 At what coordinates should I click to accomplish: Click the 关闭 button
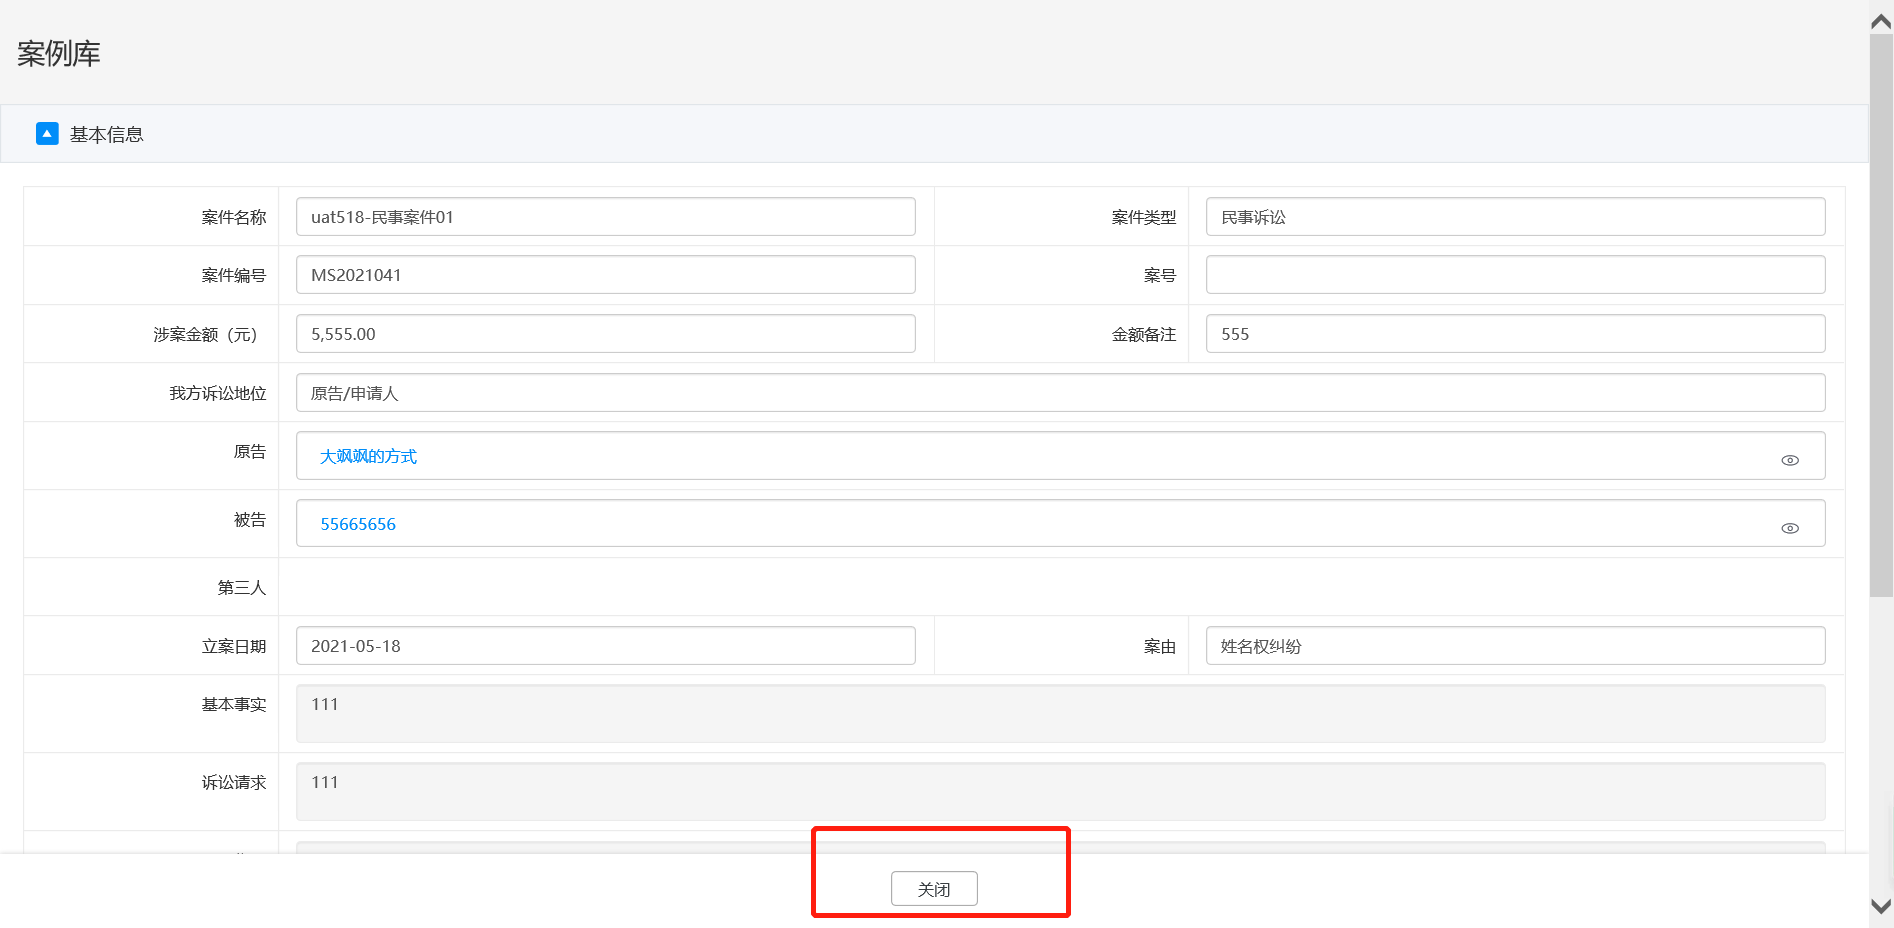pyautogui.click(x=933, y=889)
